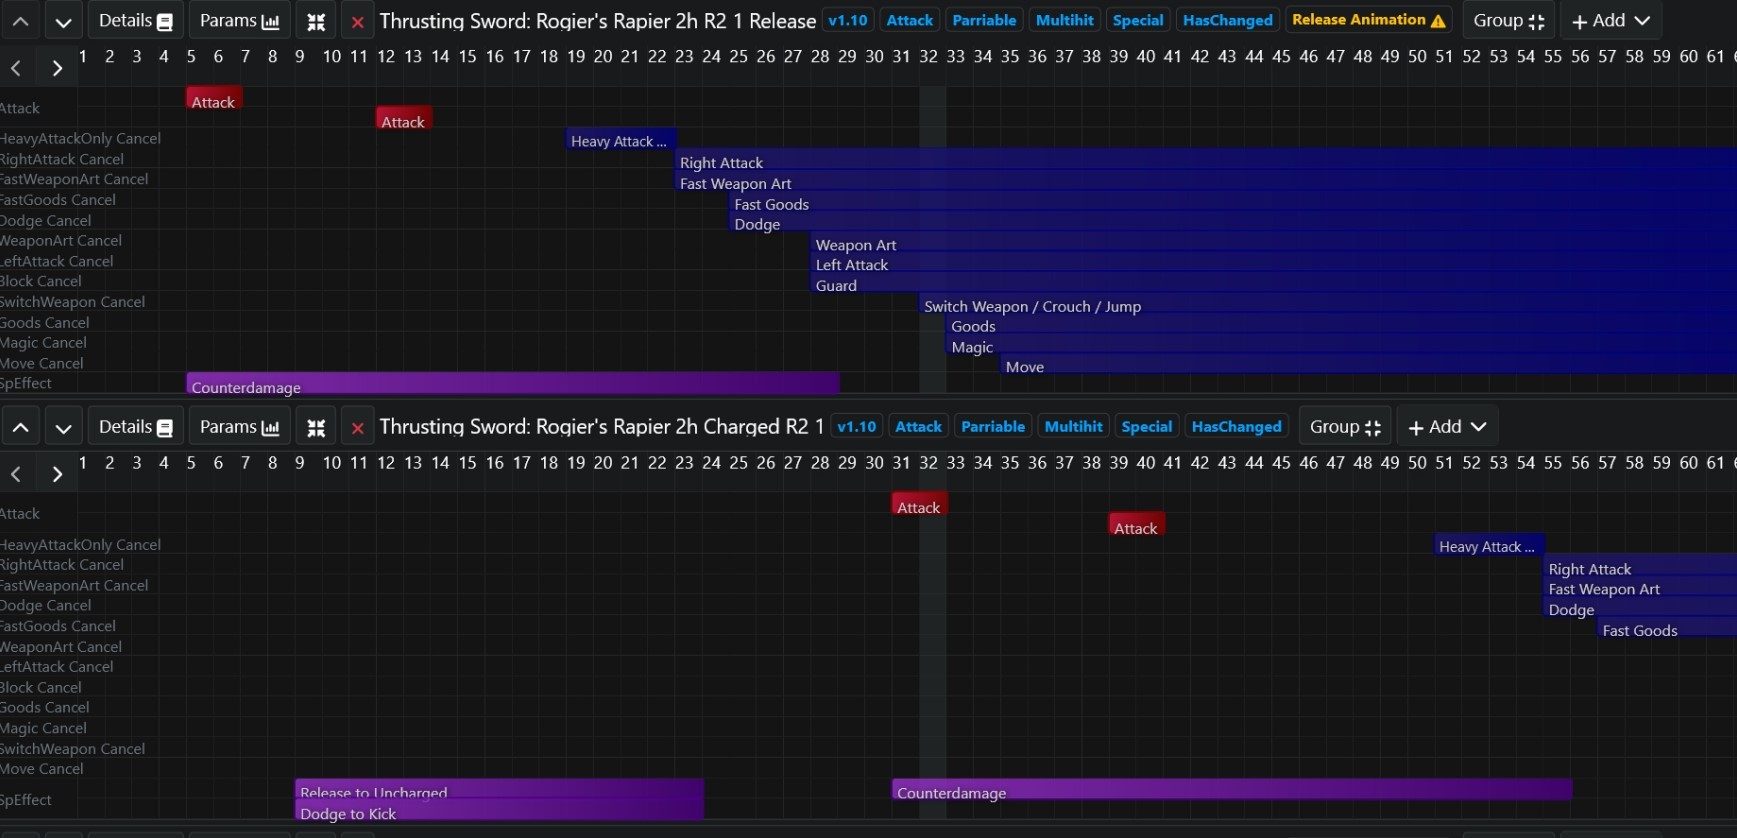Select the Counterdamage bar in the Release timeline
The height and width of the screenshot is (838, 1737).
(513, 385)
